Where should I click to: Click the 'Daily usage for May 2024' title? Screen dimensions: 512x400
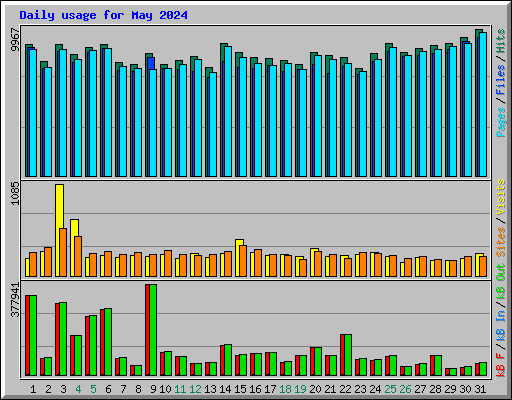(103, 15)
